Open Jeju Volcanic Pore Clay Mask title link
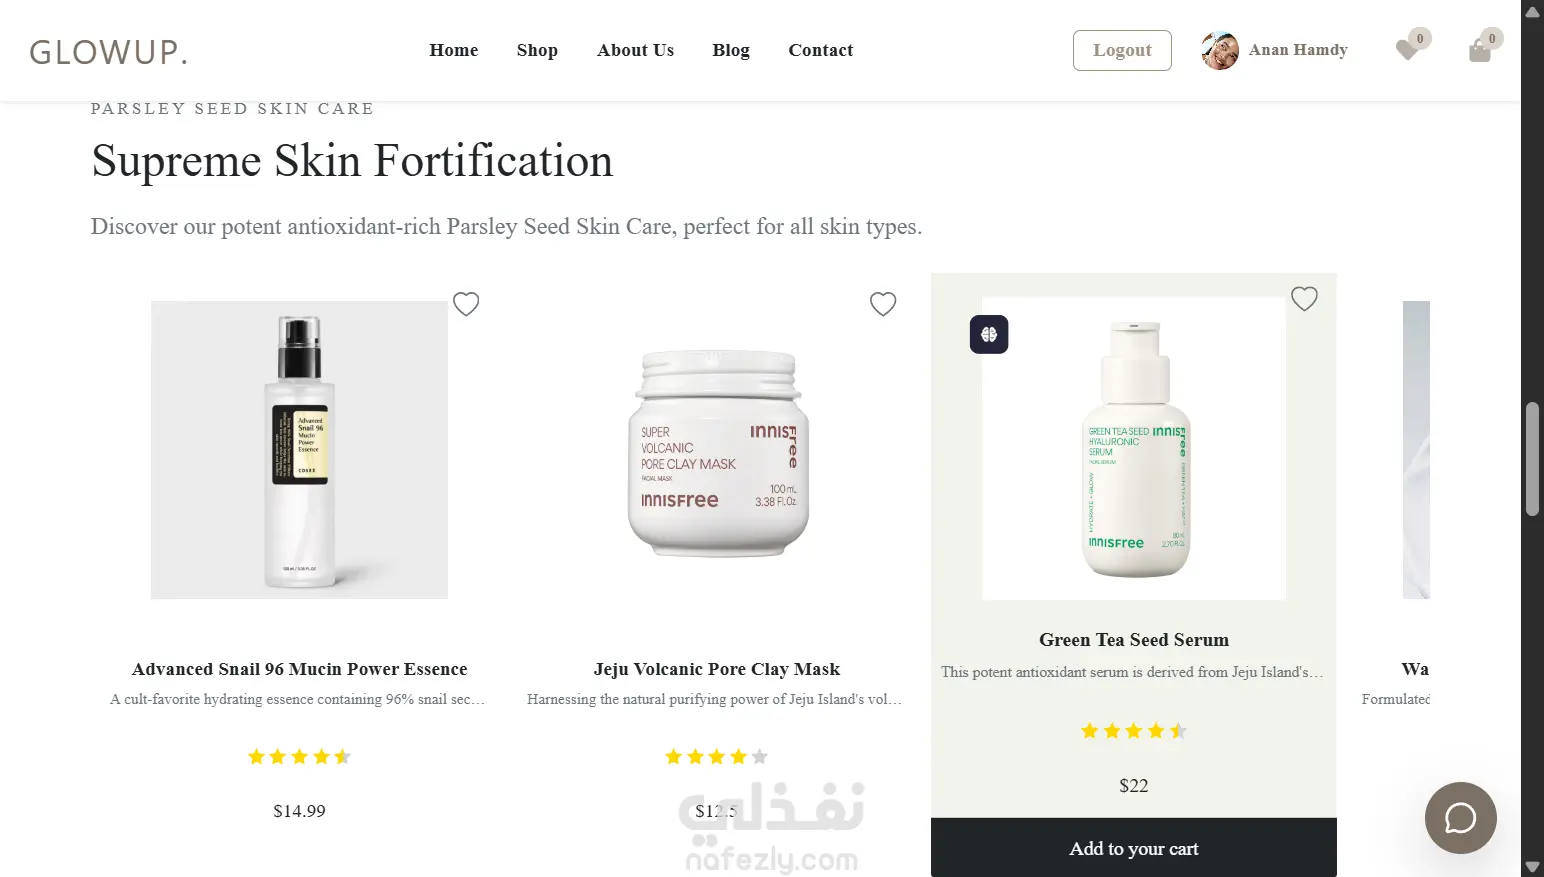Viewport: 1544px width, 877px height. click(716, 669)
